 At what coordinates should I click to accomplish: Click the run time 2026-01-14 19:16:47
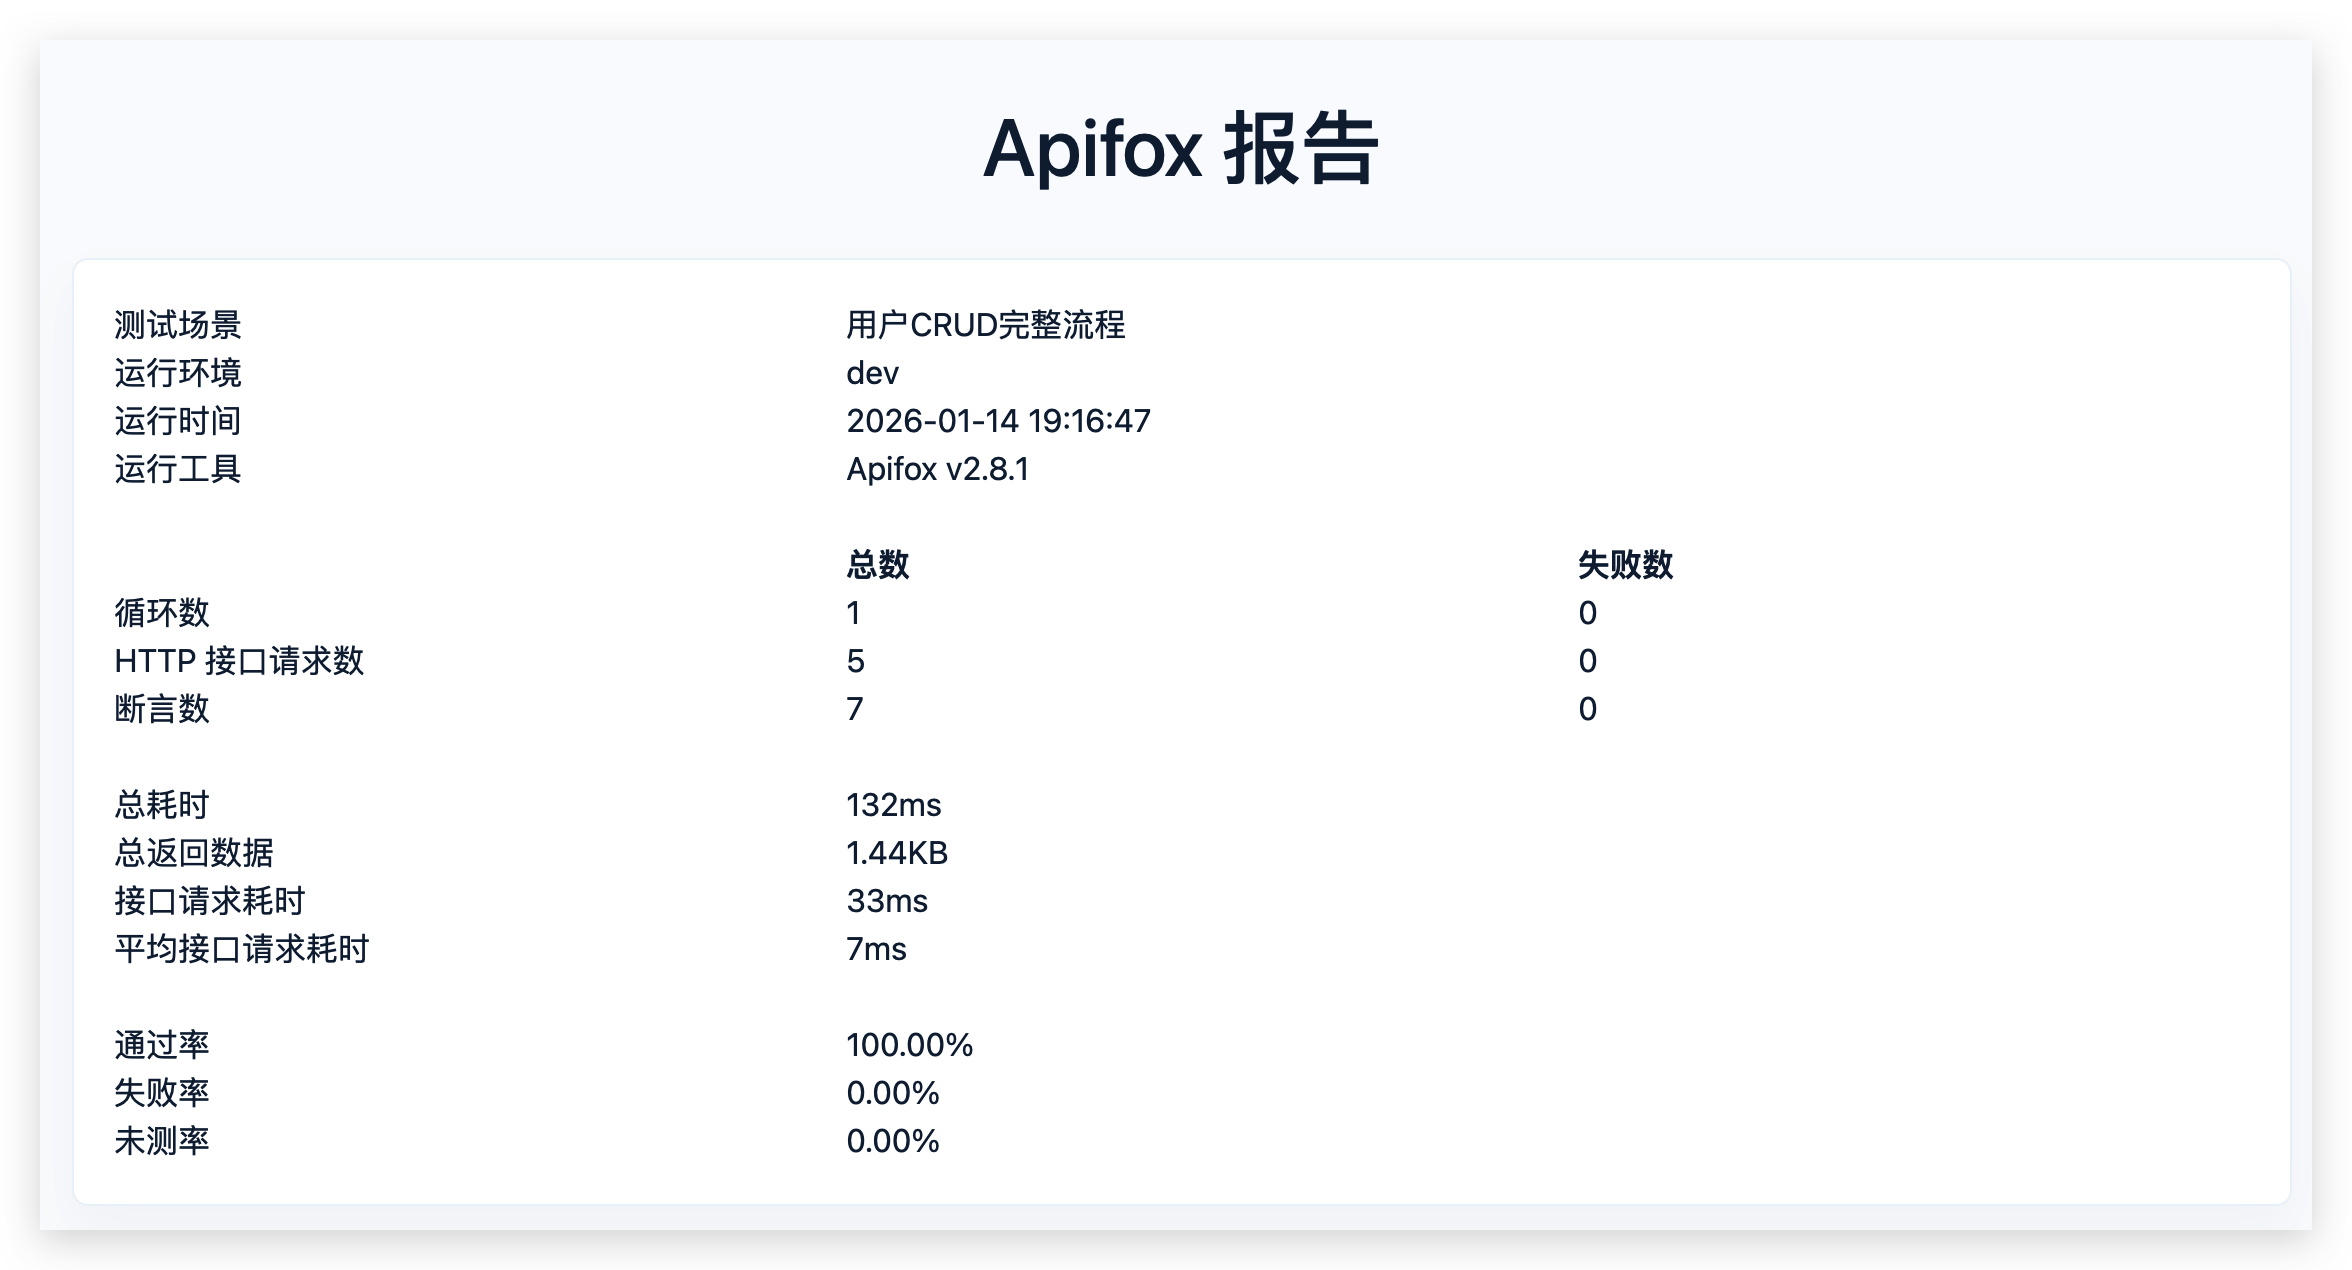[x=998, y=421]
